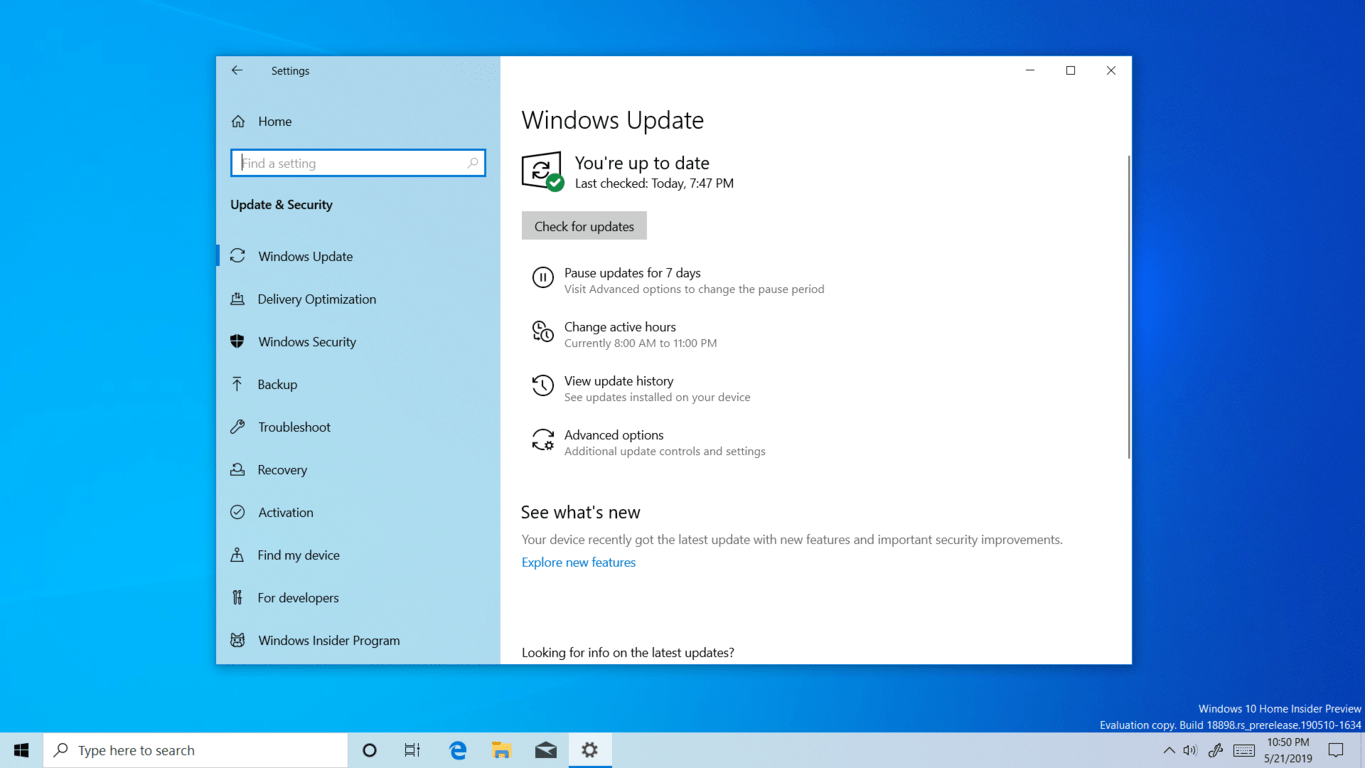
Task: Click the Backup upload arrow icon
Action: (238, 384)
